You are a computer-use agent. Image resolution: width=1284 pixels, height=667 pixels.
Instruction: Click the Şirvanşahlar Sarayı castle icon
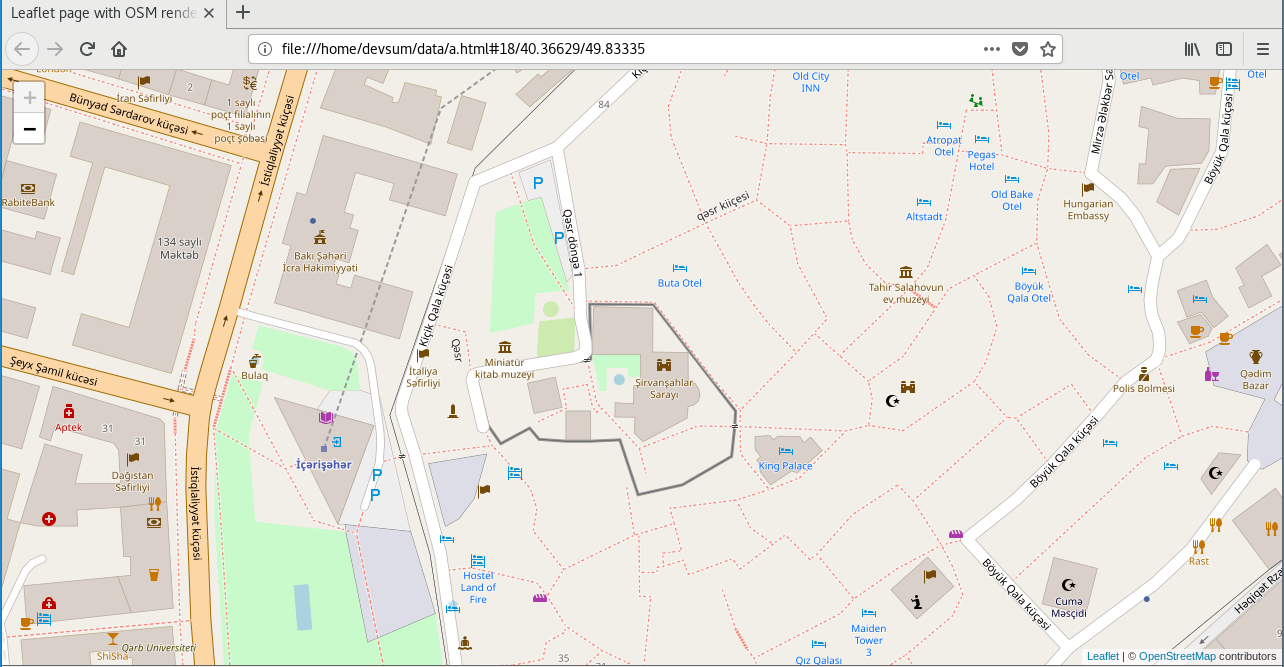tap(664, 367)
